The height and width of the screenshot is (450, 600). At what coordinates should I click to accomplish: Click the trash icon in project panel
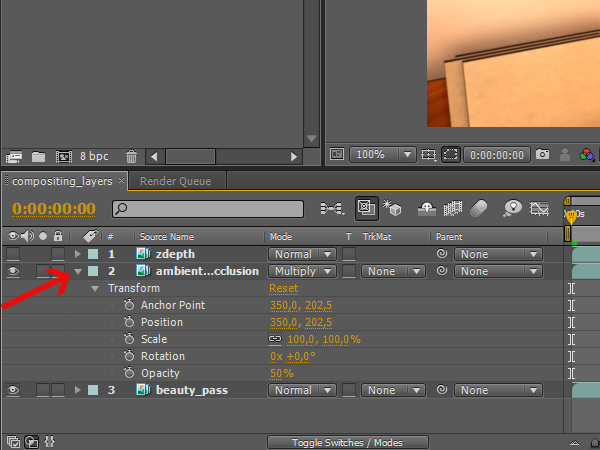[x=131, y=156]
